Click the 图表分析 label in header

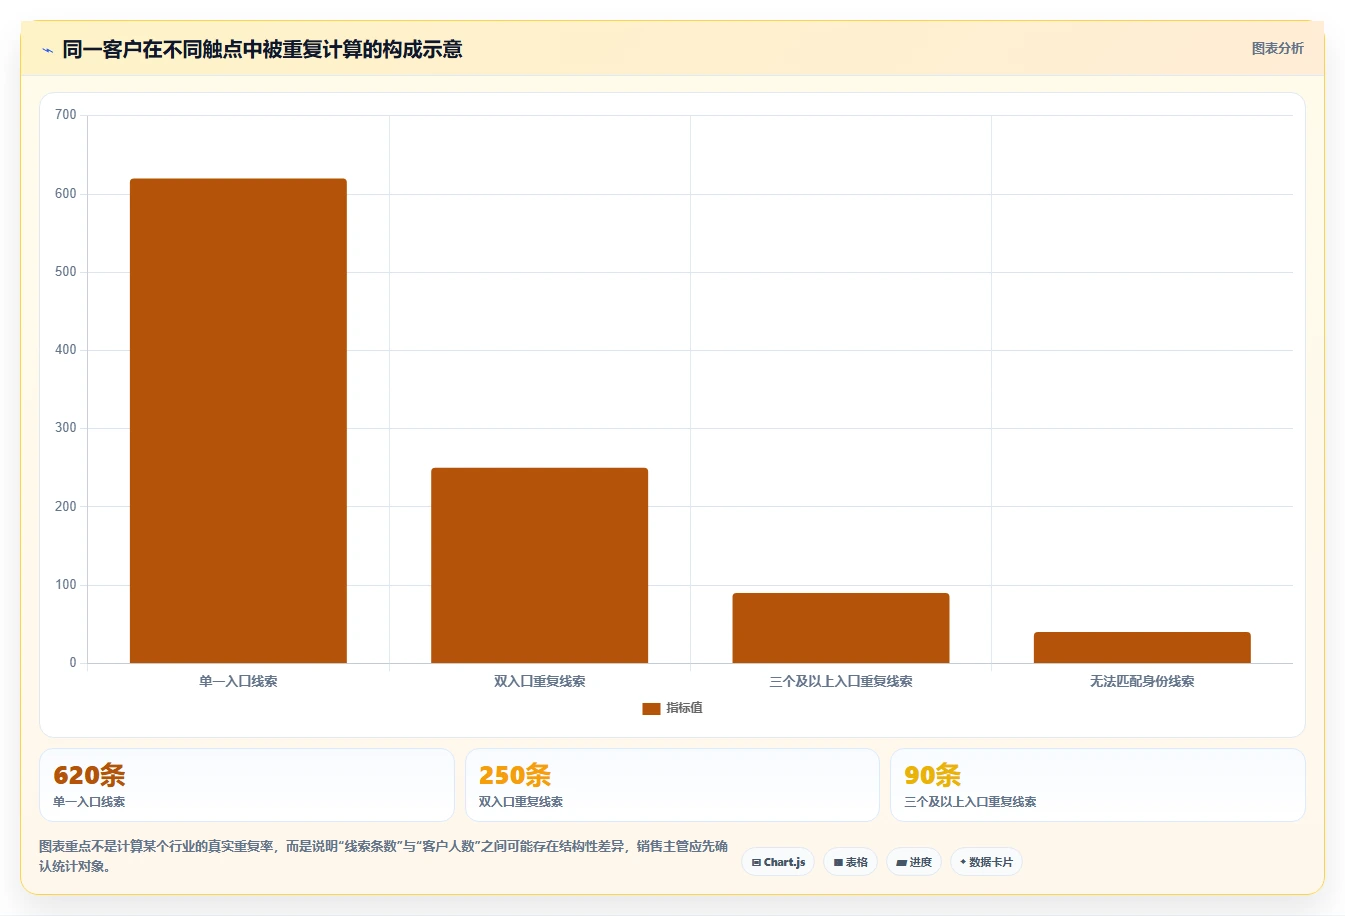click(1277, 48)
